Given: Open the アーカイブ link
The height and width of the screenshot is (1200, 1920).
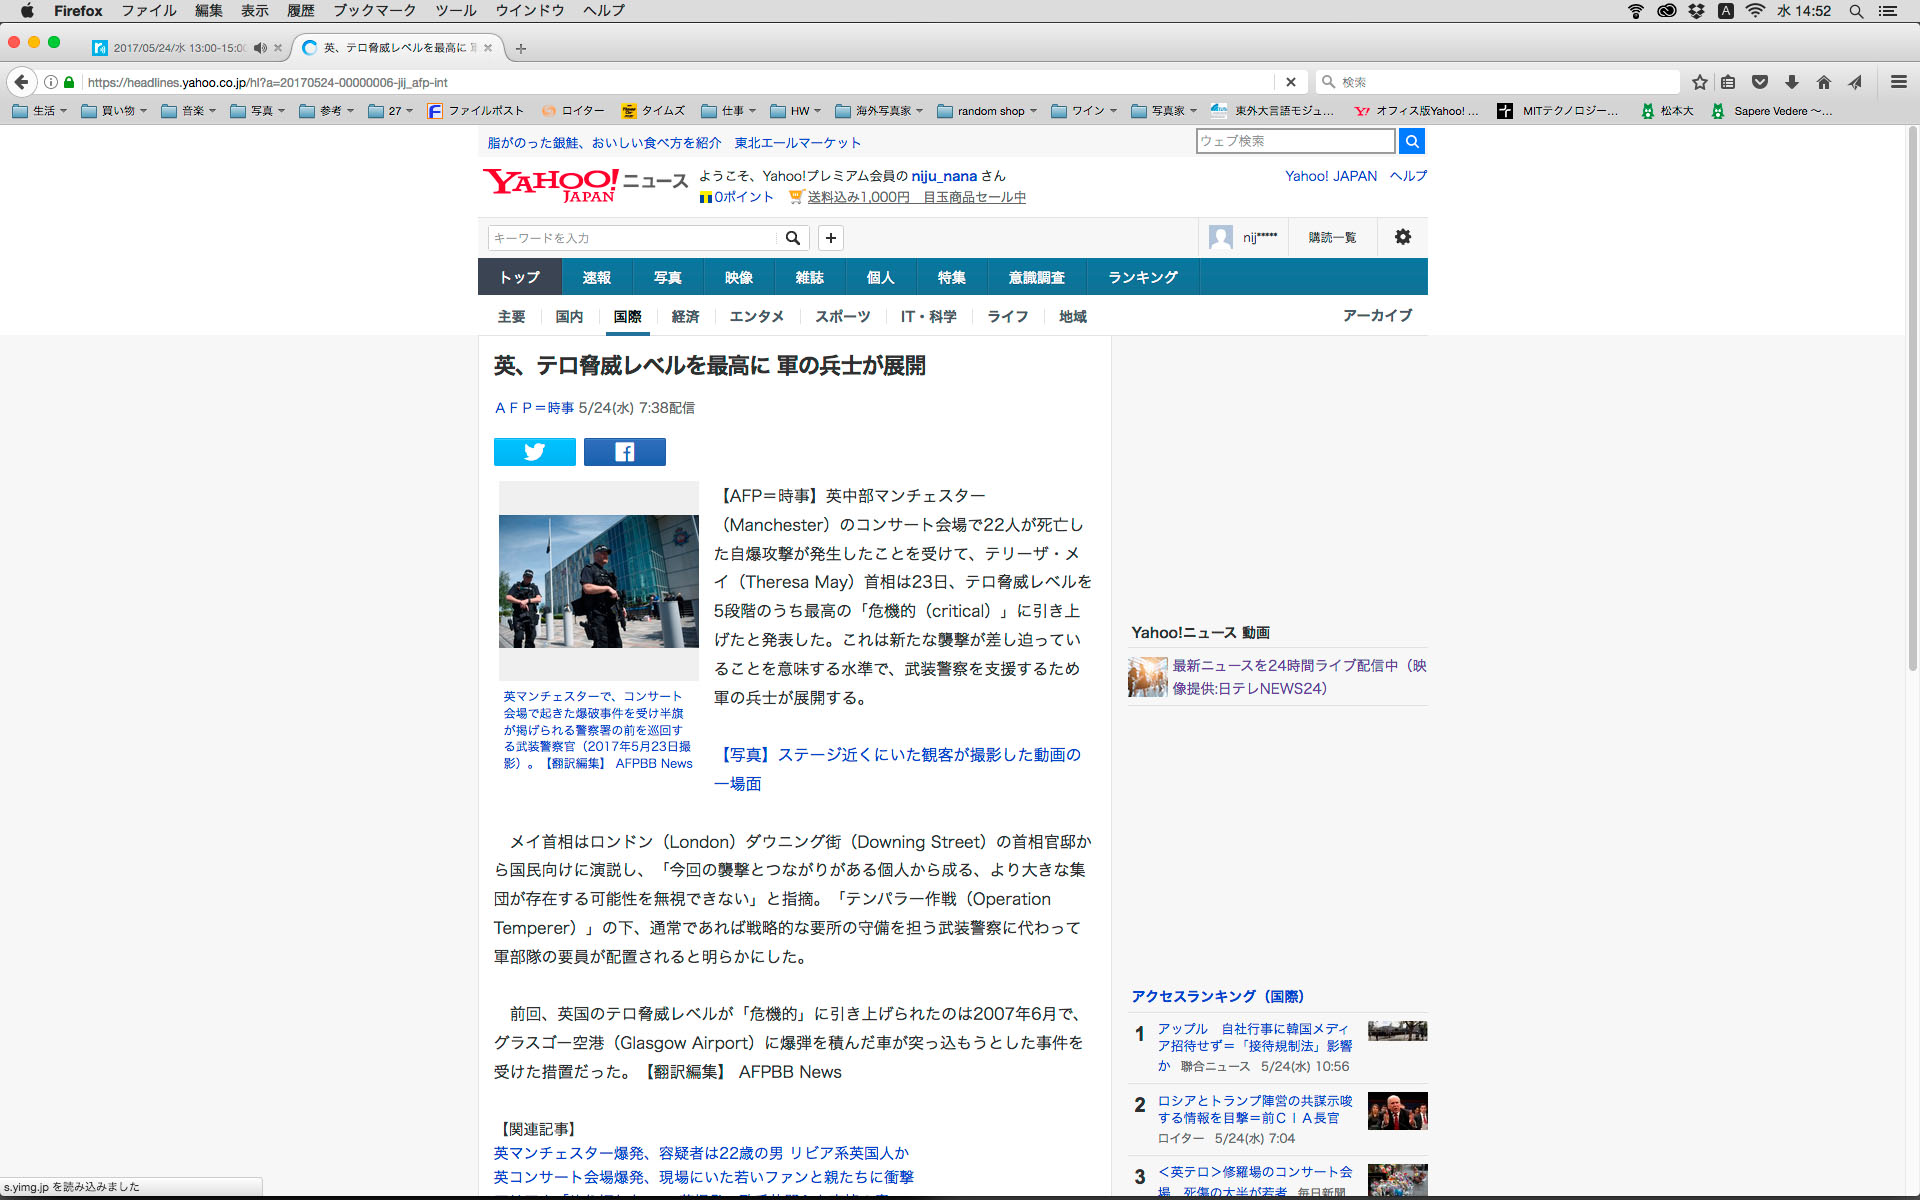Looking at the screenshot, I should tap(1377, 315).
